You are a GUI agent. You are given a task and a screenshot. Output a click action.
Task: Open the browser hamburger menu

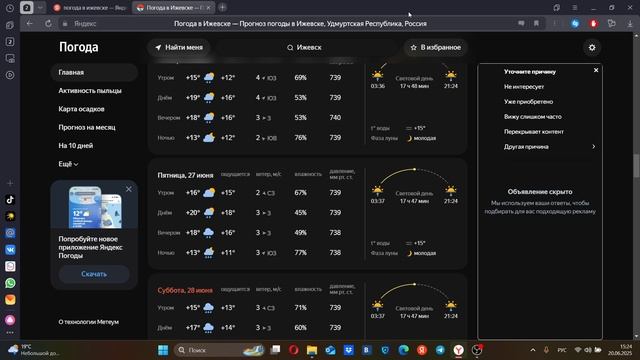click(575, 8)
